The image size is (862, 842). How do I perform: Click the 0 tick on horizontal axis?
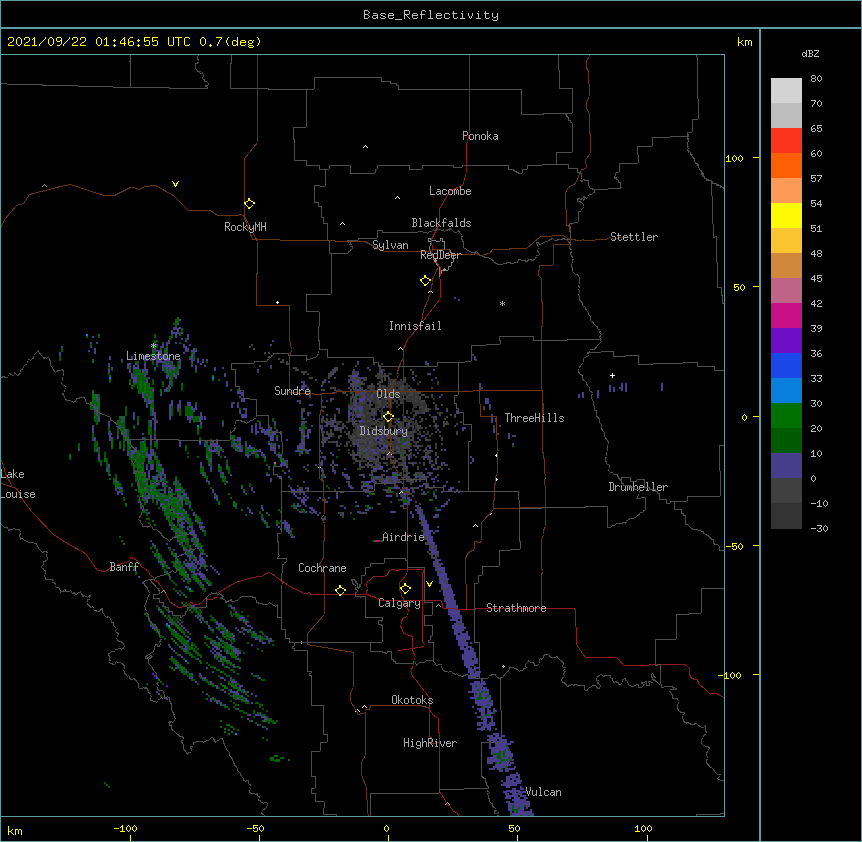click(386, 828)
